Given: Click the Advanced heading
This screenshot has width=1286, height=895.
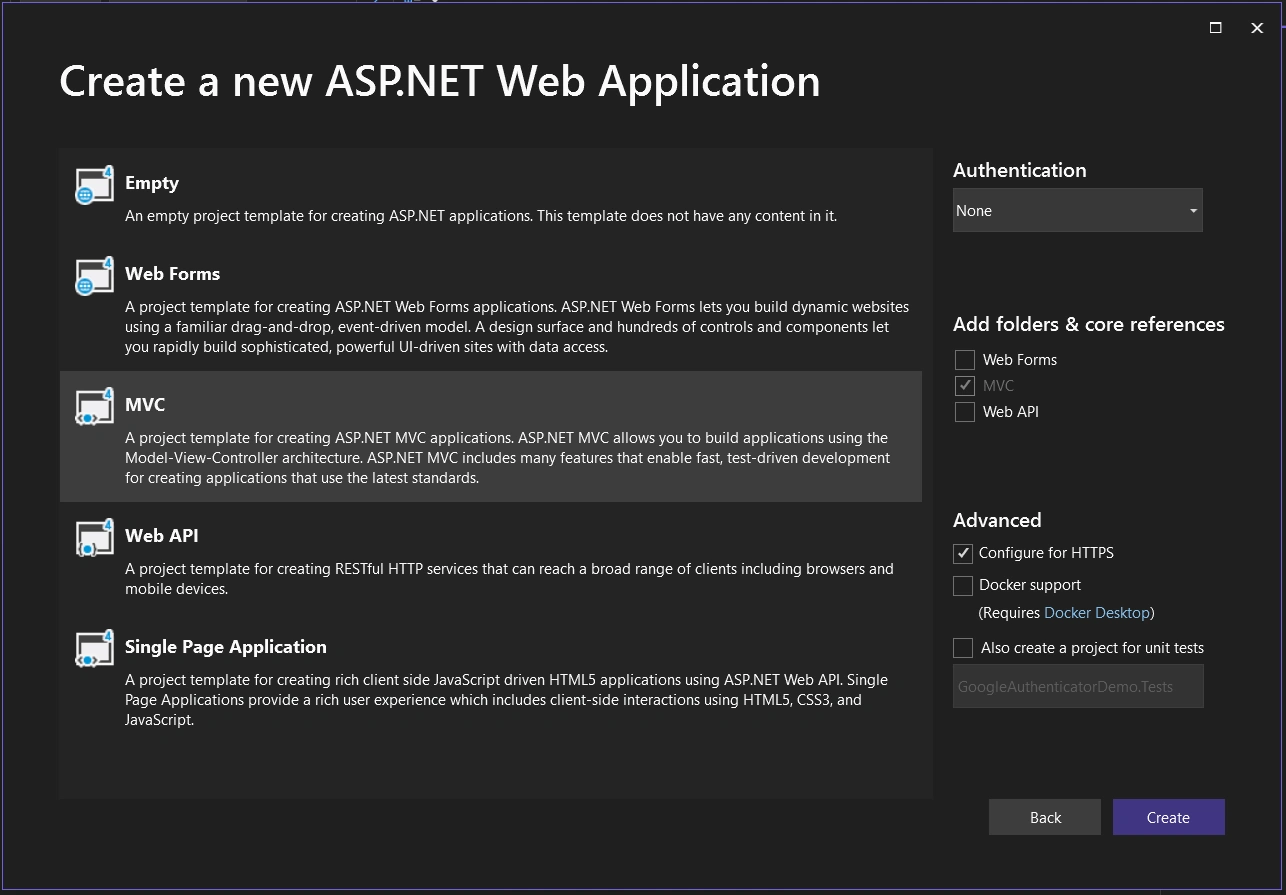Looking at the screenshot, I should click(997, 520).
